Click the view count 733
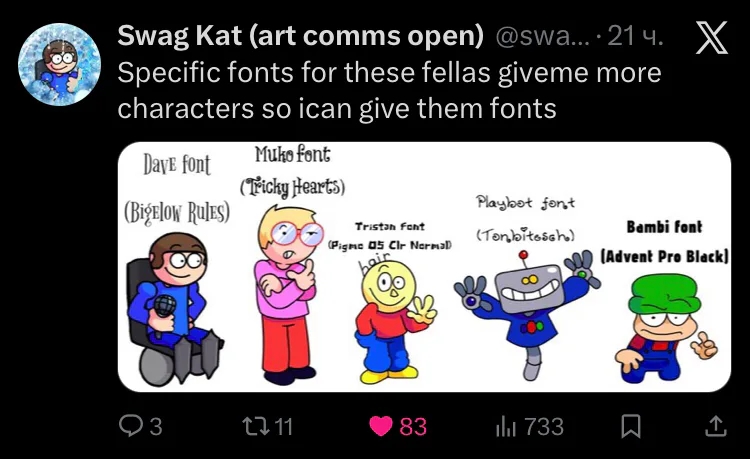The image size is (750, 459). 544,426
